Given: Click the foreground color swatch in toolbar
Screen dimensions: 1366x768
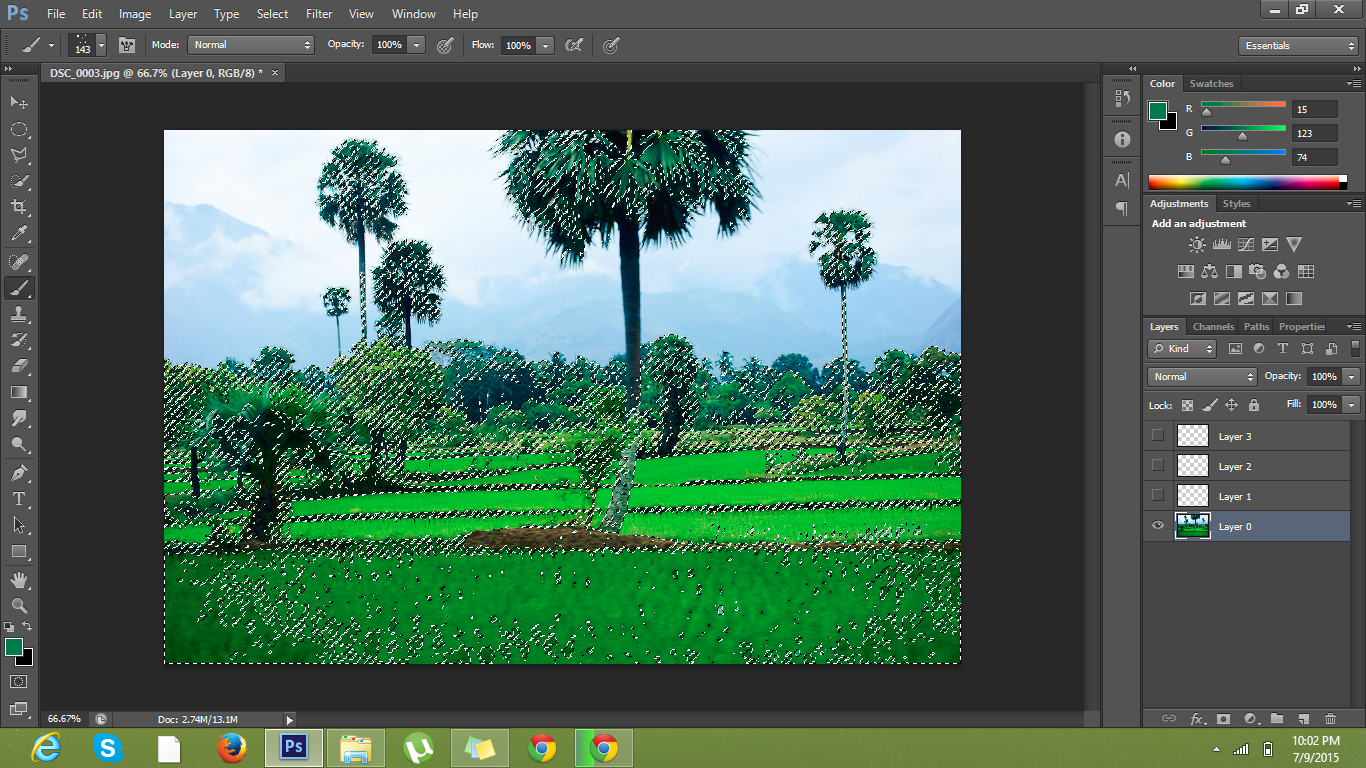Looking at the screenshot, I should click(x=14, y=647).
